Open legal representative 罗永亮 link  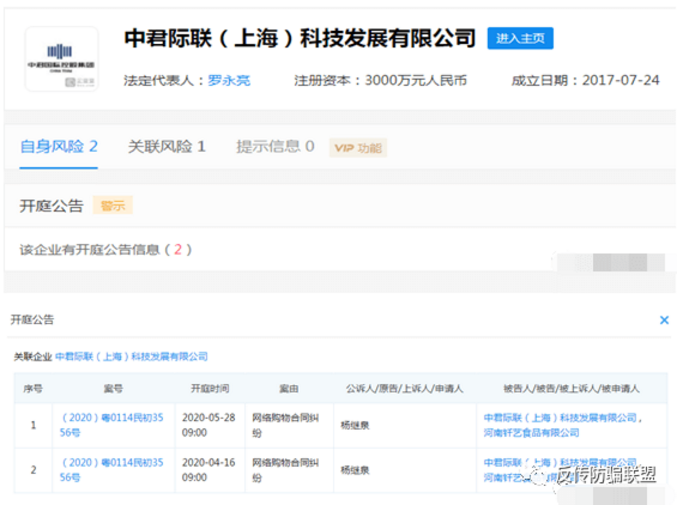[x=229, y=80]
